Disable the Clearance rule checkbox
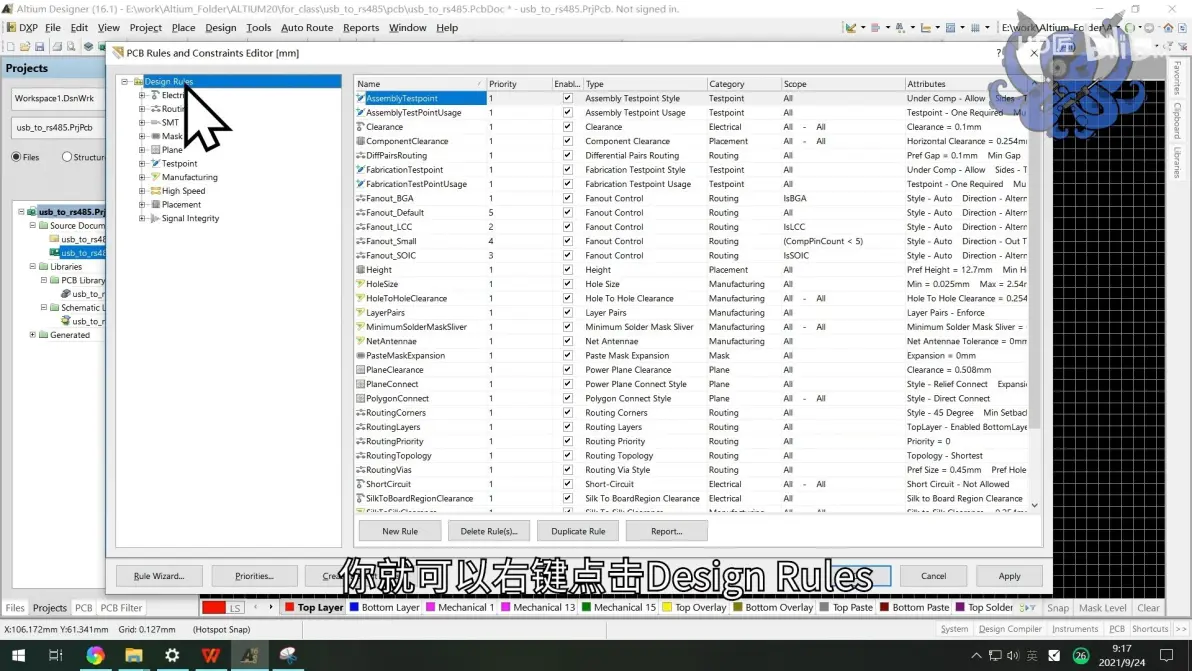 pos(567,127)
